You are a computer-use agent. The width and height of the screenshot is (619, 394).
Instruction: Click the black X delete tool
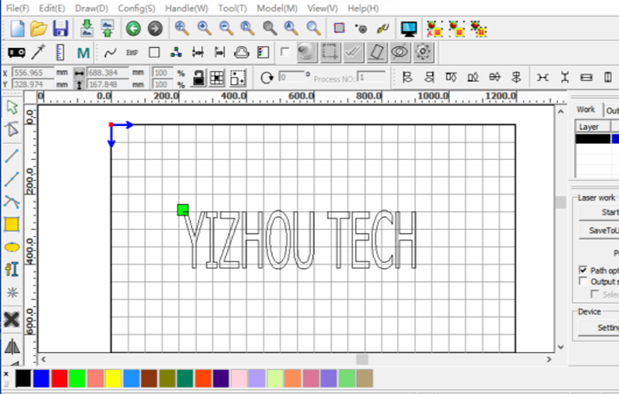(x=12, y=319)
